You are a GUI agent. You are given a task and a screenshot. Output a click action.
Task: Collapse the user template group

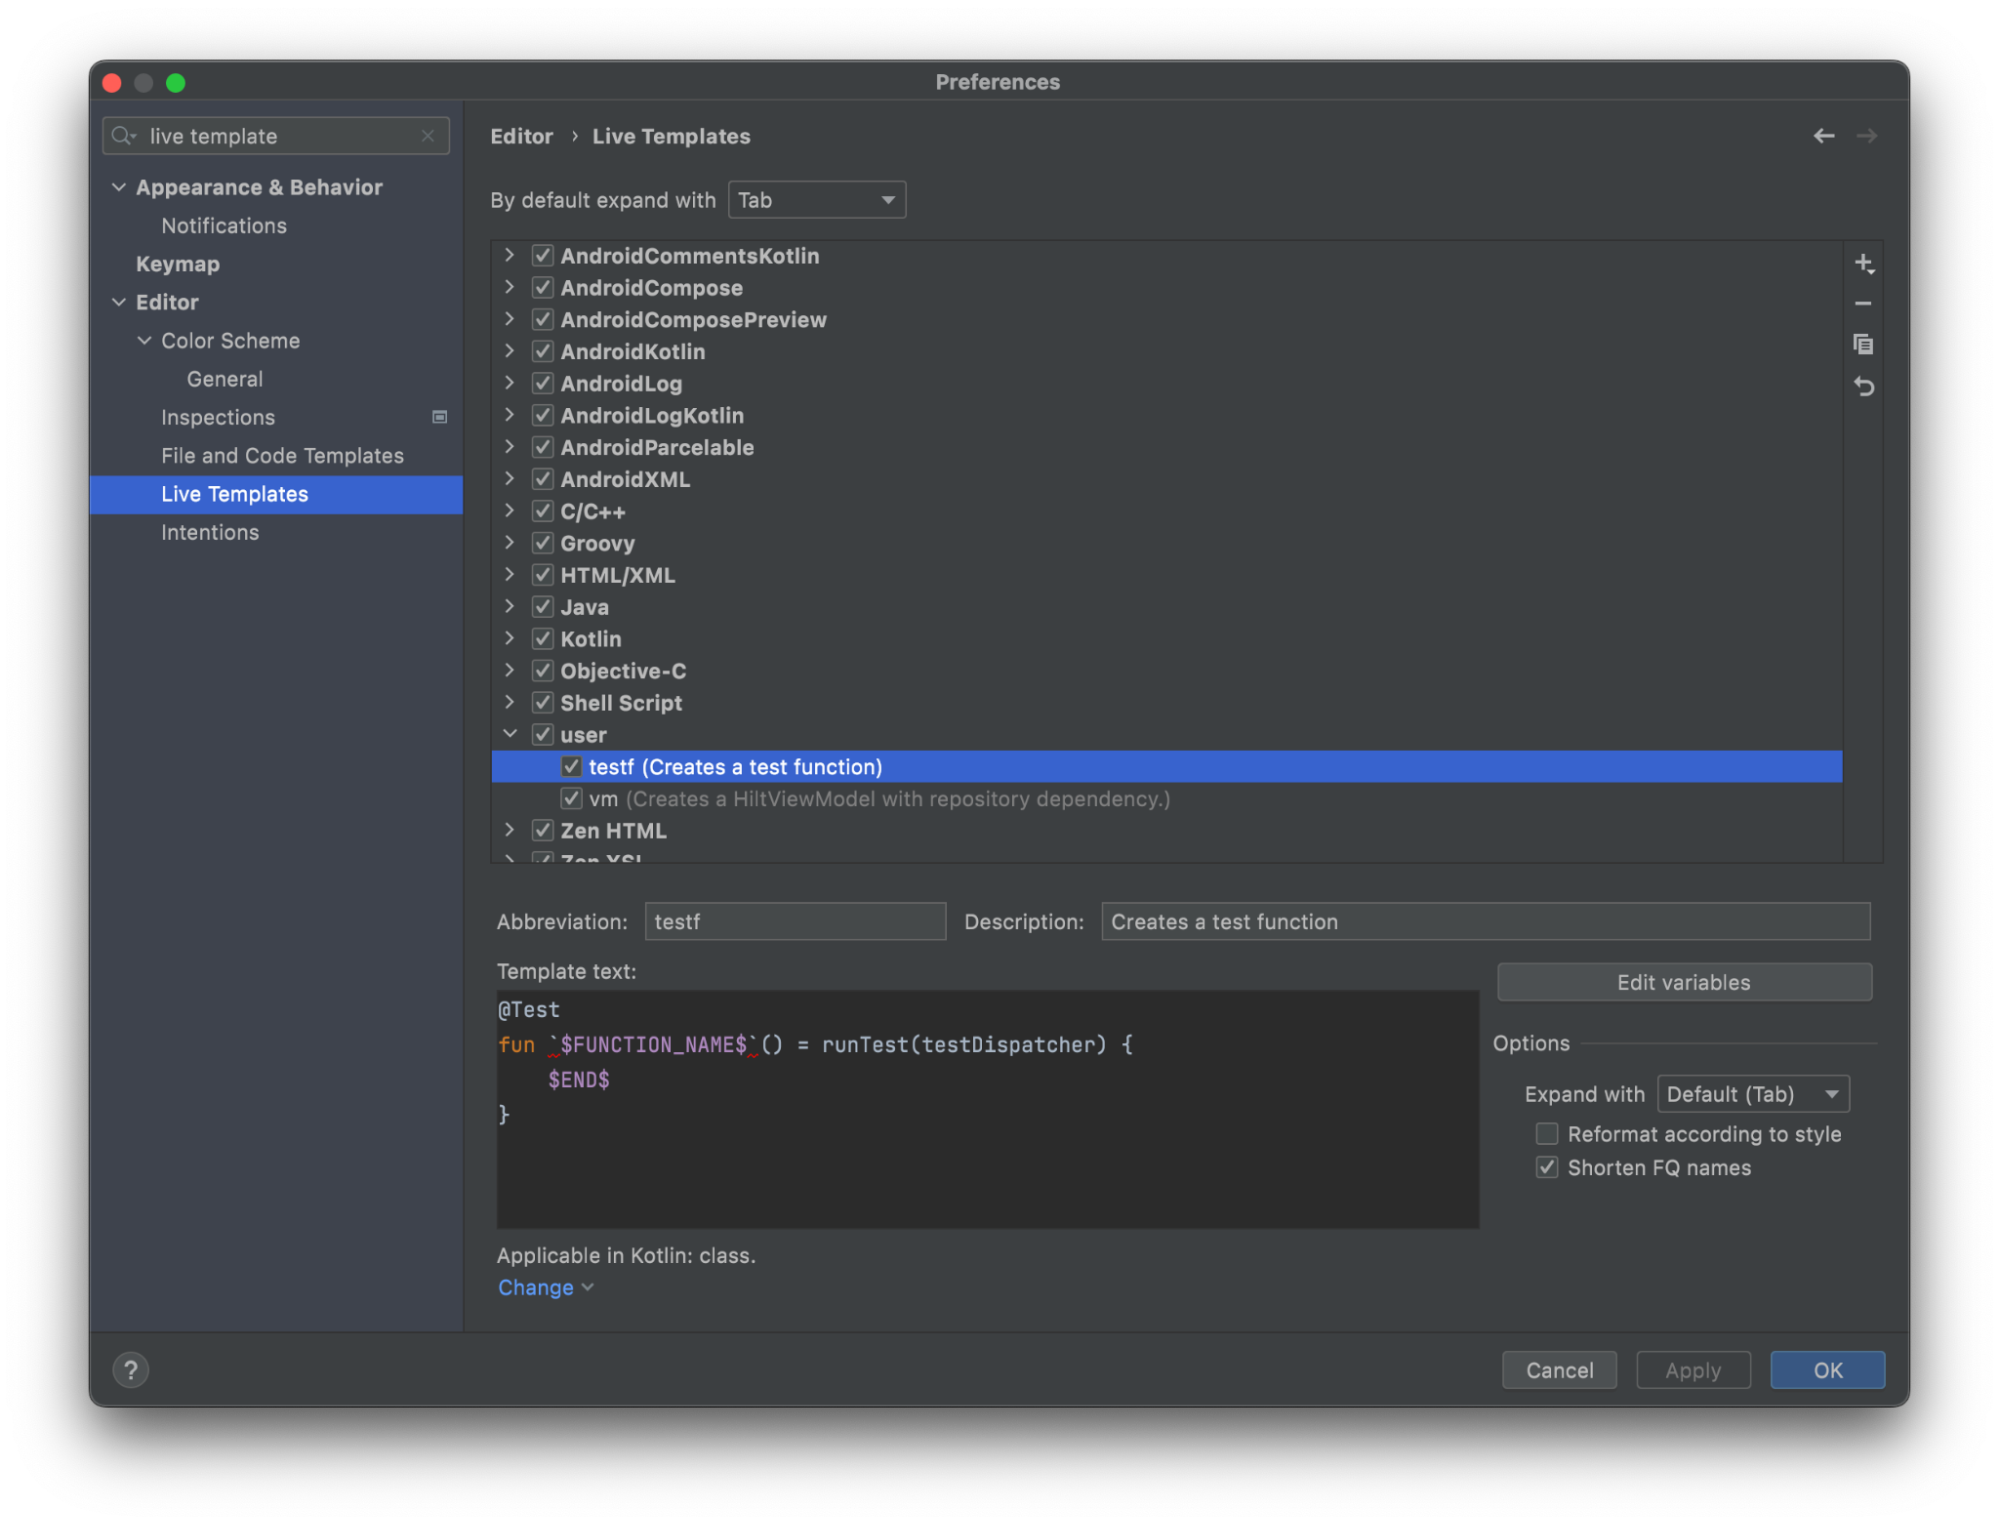tap(509, 734)
